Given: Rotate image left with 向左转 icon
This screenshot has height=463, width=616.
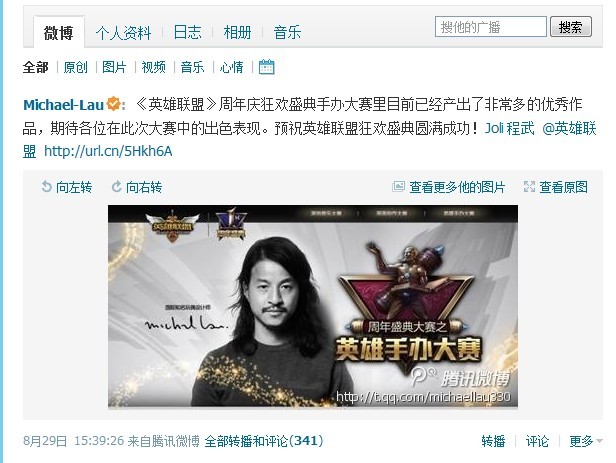Looking at the screenshot, I should (x=46, y=187).
